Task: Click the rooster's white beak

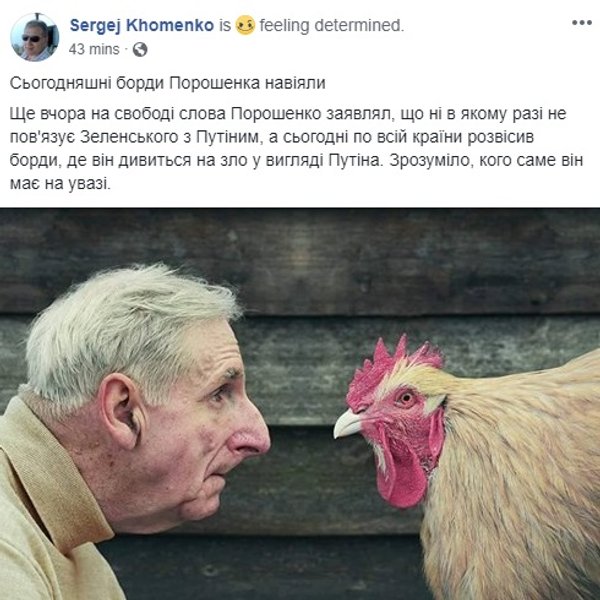Action: (348, 424)
